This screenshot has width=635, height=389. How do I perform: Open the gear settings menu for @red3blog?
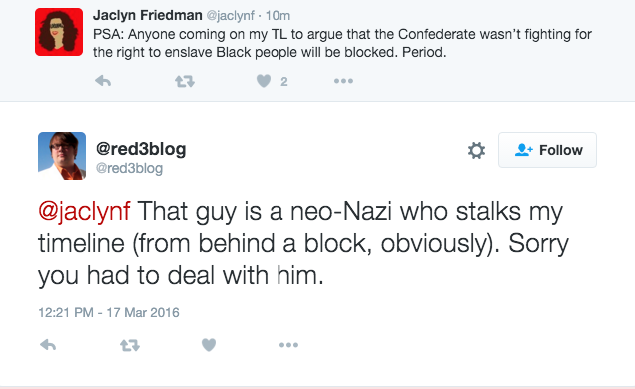point(476,150)
